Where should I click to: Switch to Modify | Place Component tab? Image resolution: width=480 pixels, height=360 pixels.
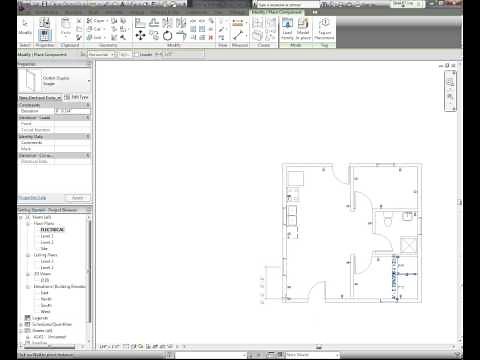point(276,12)
